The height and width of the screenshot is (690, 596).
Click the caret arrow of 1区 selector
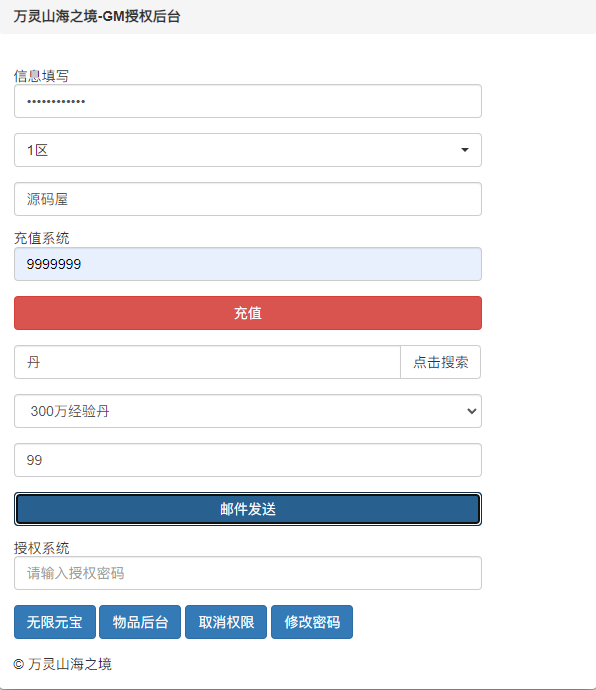point(464,150)
